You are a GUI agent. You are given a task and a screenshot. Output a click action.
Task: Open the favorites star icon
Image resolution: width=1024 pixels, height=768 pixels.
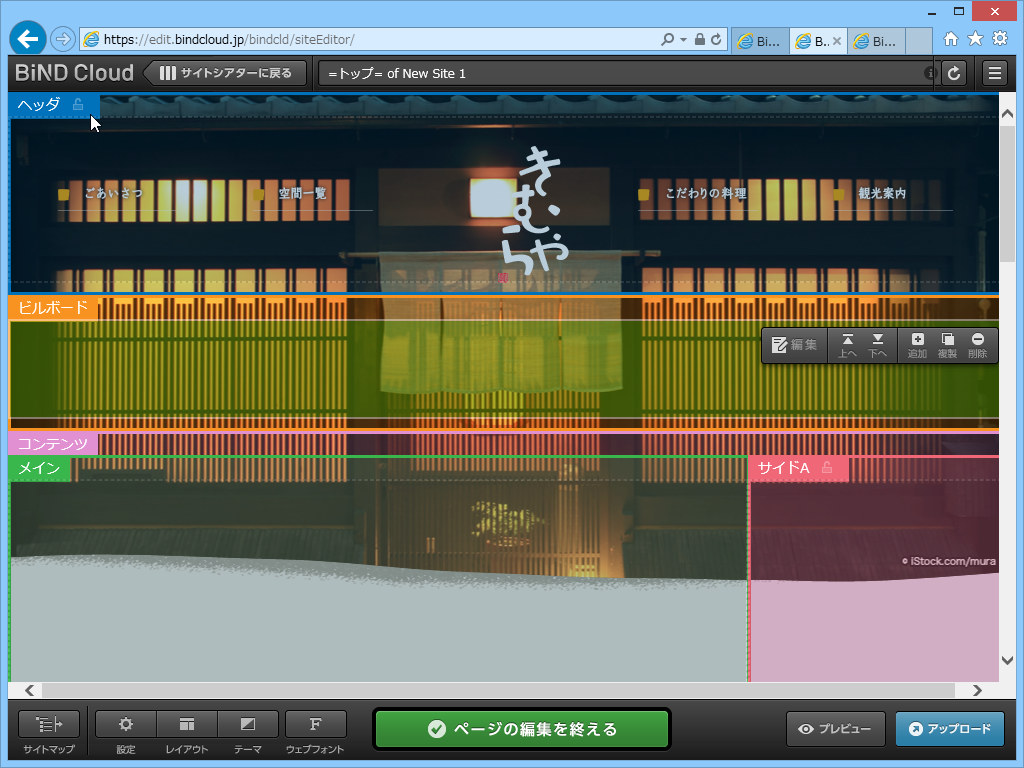[975, 39]
